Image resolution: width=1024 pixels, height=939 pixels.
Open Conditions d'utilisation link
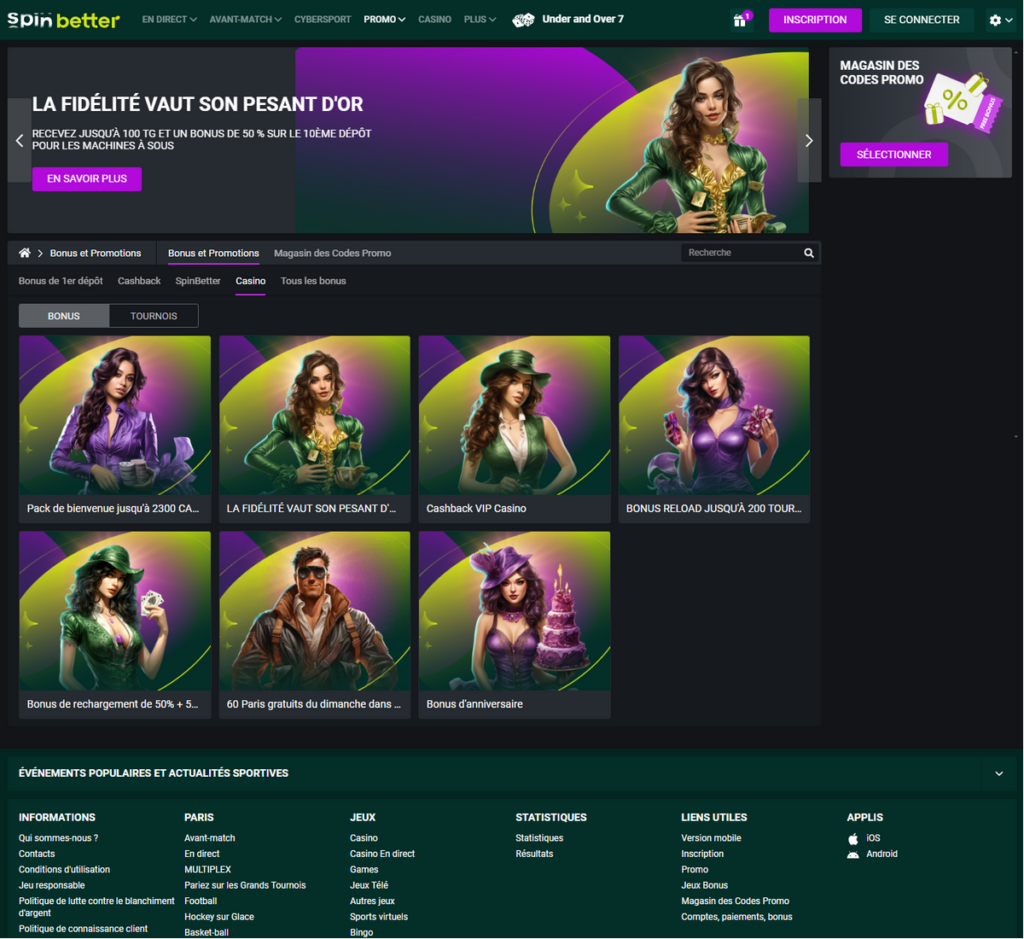[x=64, y=869]
